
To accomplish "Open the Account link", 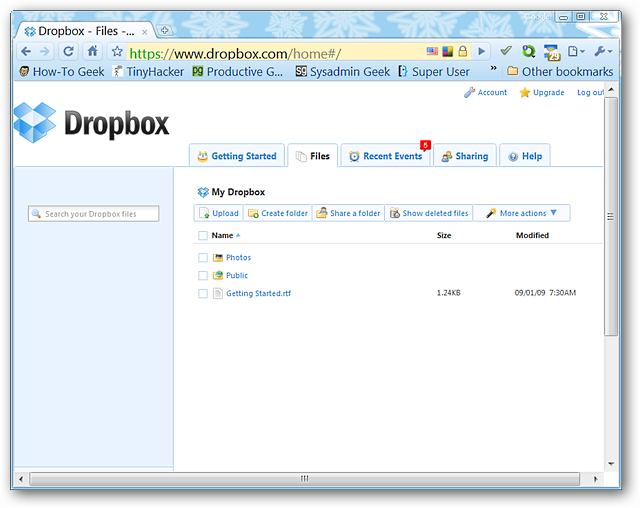I will (x=485, y=93).
